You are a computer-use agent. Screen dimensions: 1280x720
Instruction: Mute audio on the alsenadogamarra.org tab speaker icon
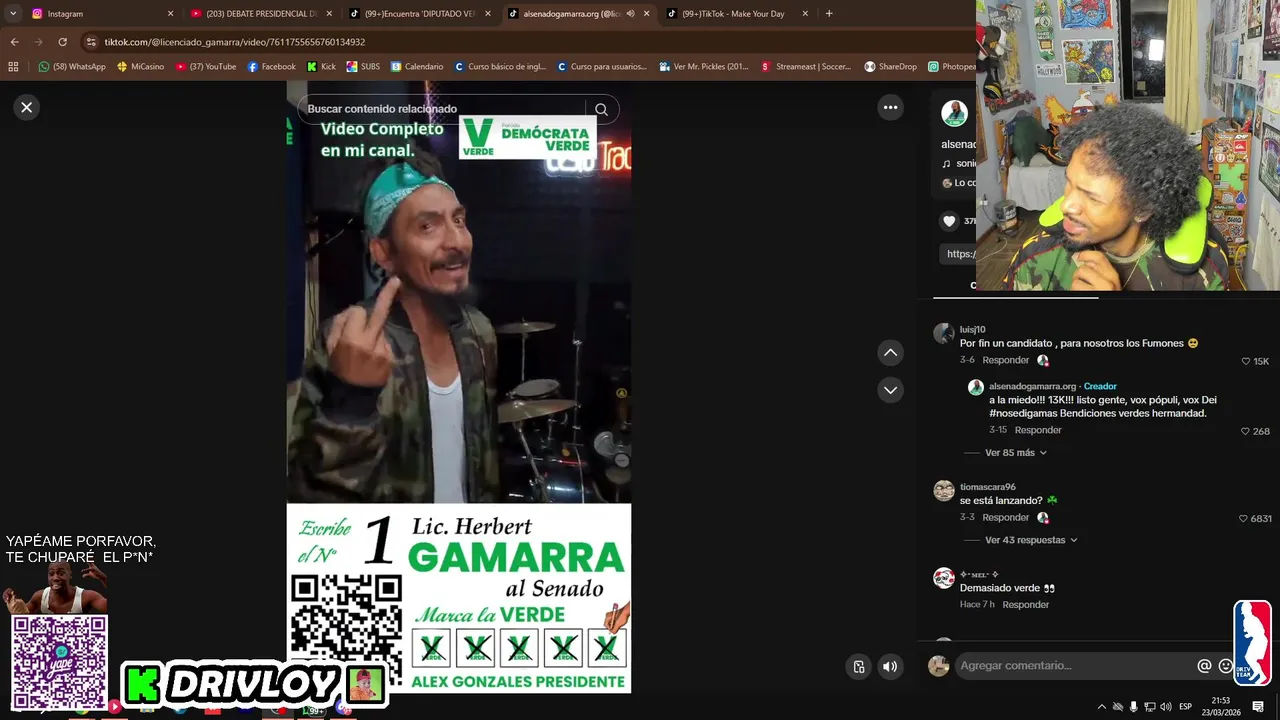(x=629, y=14)
